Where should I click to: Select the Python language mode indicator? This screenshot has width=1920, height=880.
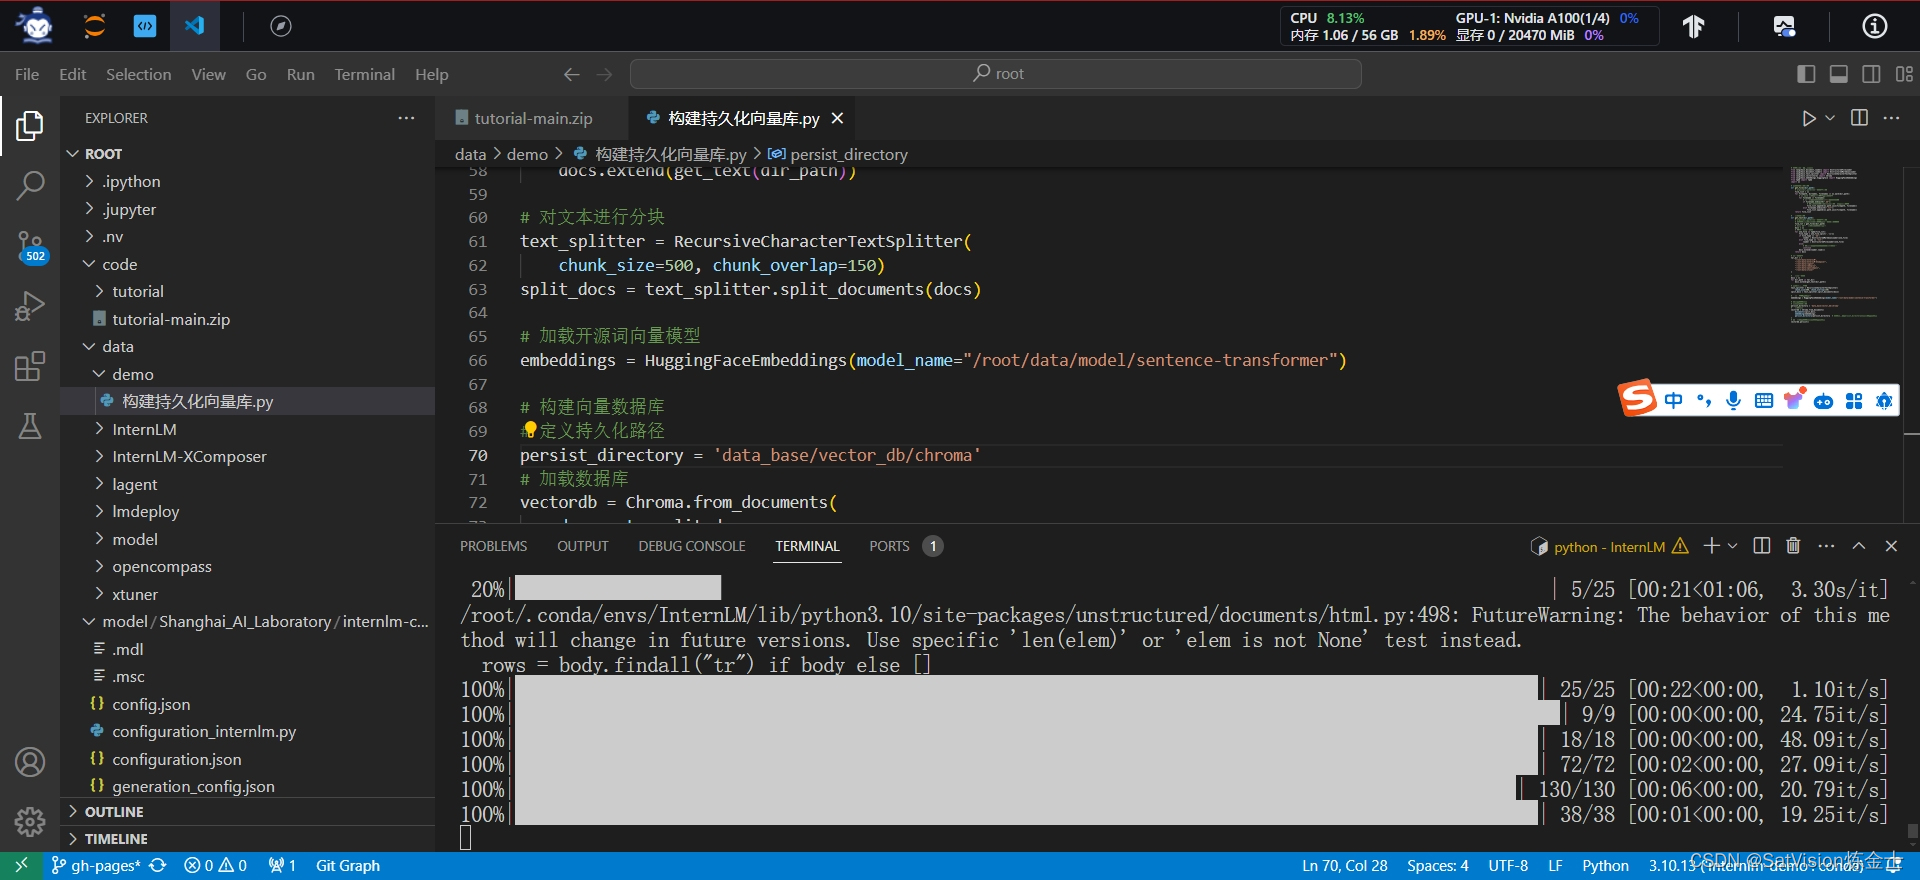coord(1605,866)
